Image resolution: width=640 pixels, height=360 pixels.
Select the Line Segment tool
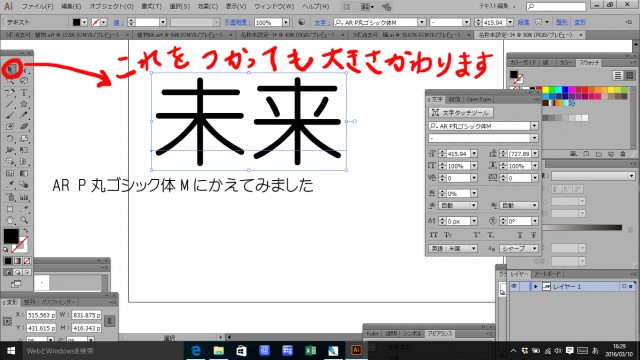[x=10, y=104]
